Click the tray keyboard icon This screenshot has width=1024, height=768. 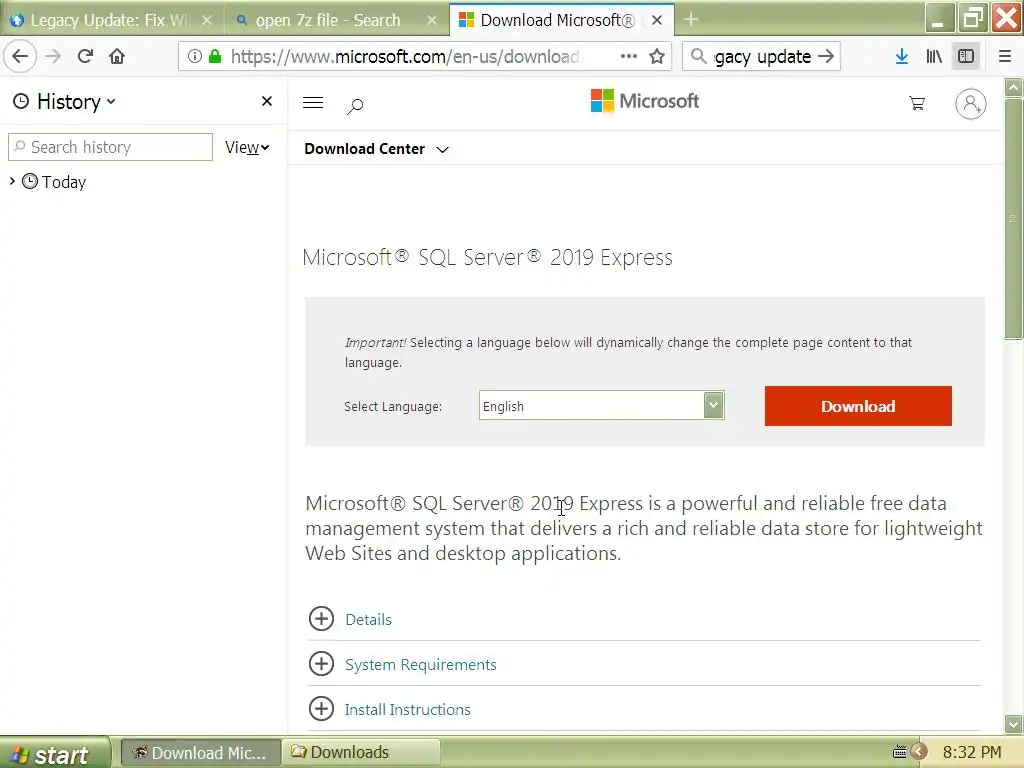(x=899, y=752)
